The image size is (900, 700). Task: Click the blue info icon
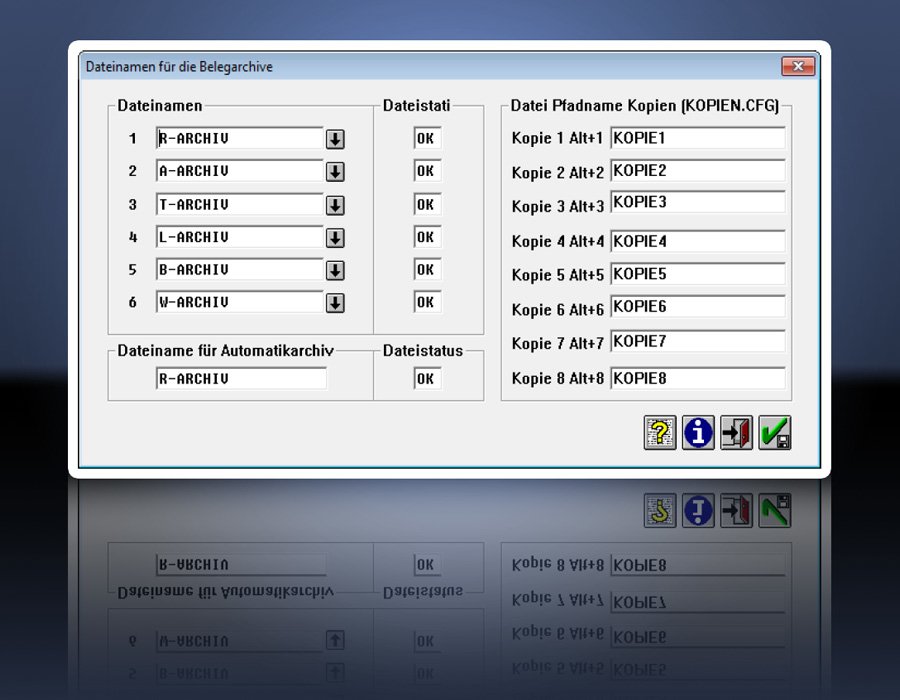[x=698, y=433]
